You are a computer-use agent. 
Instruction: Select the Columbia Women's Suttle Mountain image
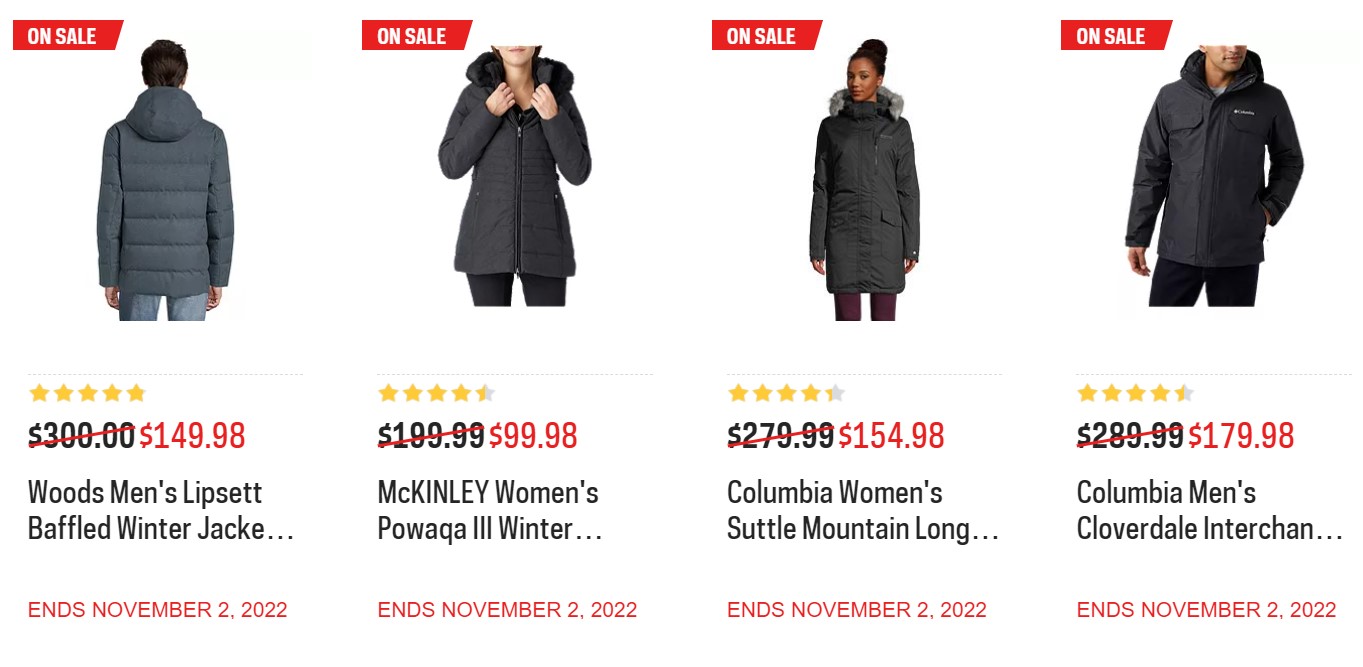click(864, 180)
